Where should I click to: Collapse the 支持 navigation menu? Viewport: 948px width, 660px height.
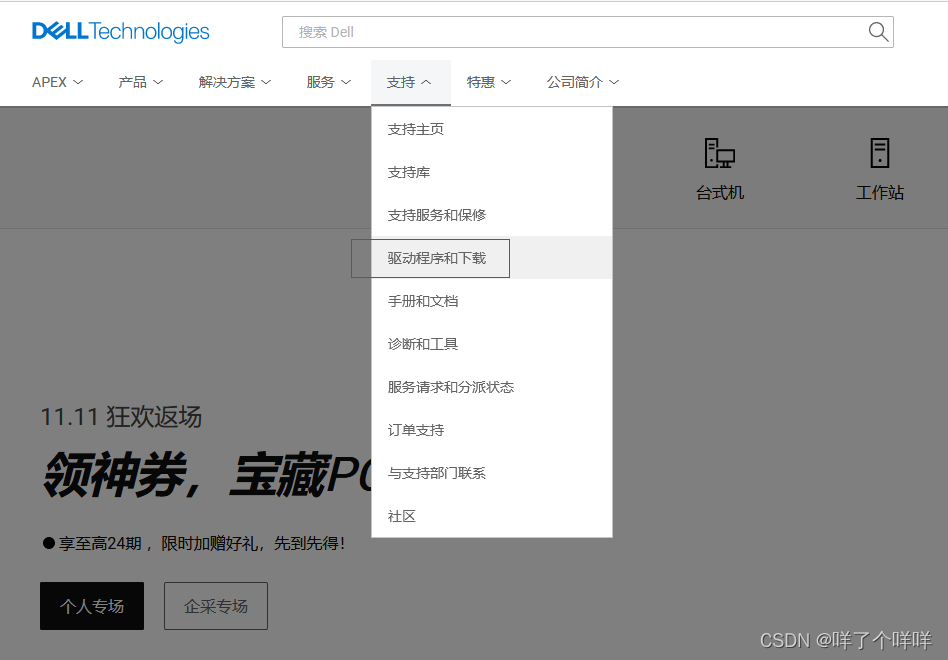coord(411,83)
